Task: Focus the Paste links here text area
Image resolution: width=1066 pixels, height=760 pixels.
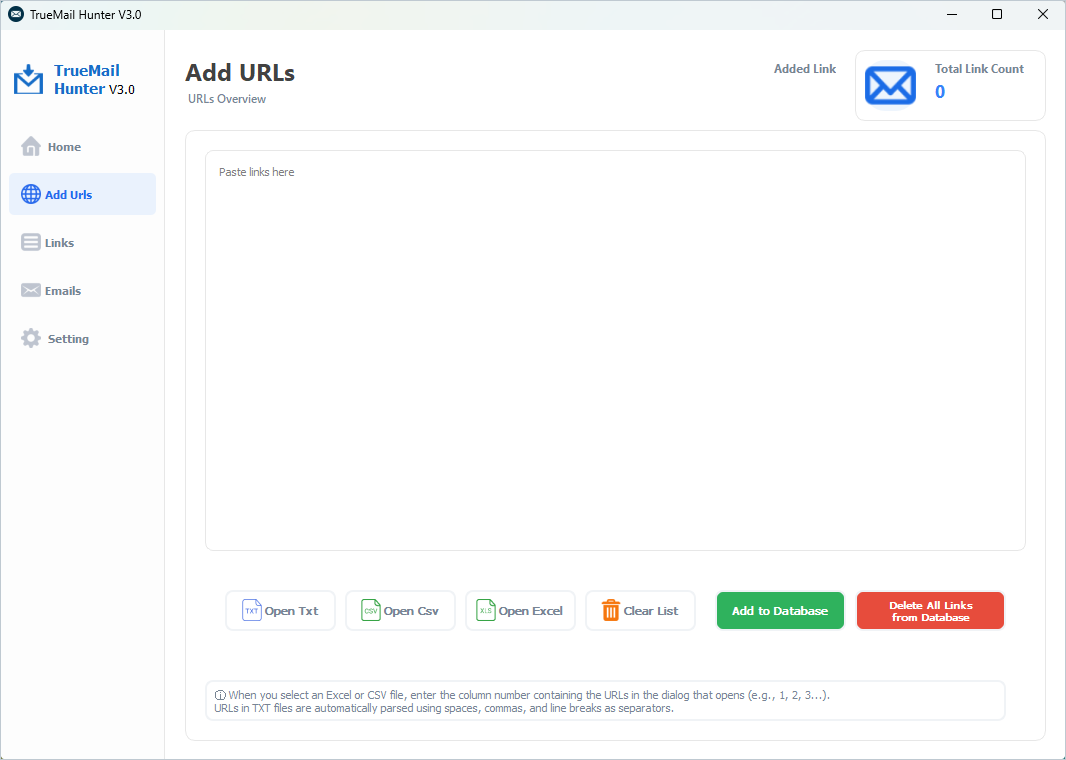Action: [x=615, y=351]
